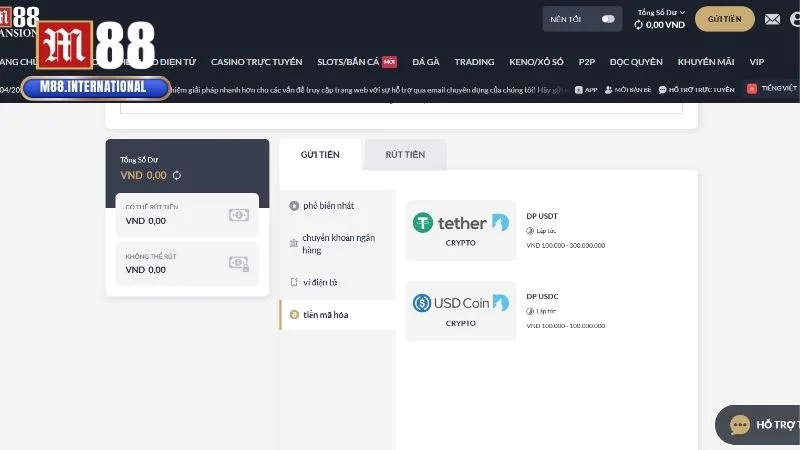The height and width of the screenshot is (450, 800).
Task: Select chuyển khoản ngân hàng category
Action: pos(338,244)
